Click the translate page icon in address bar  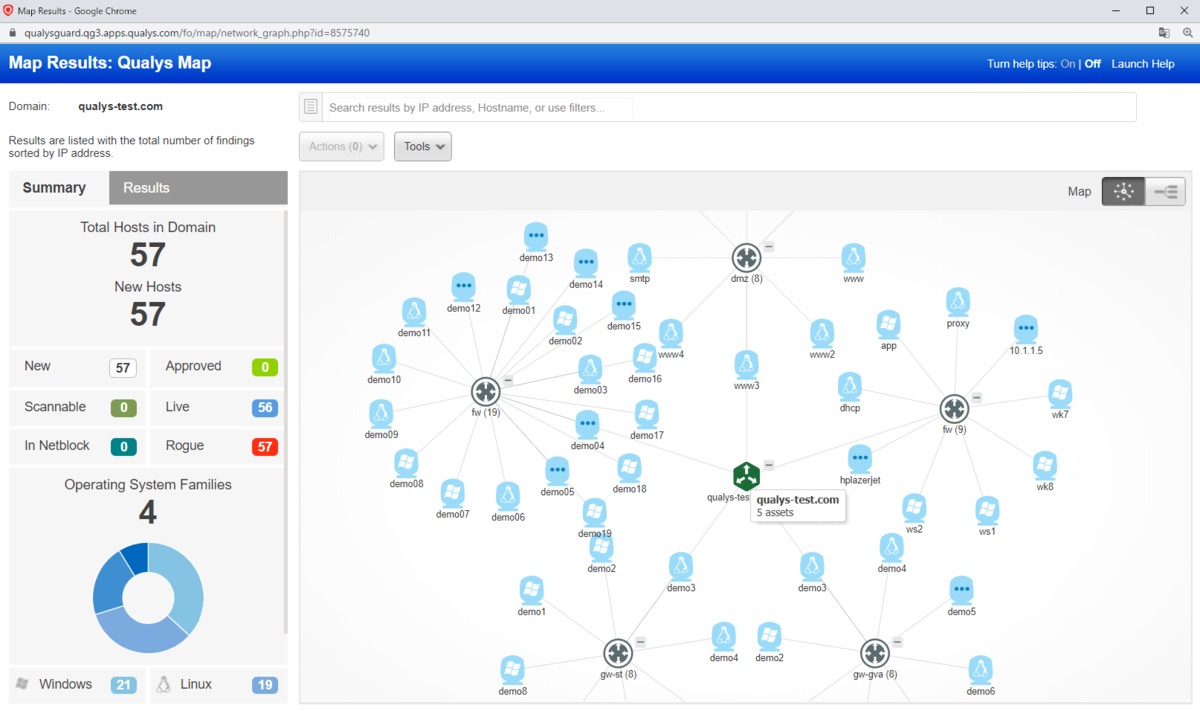coord(1165,32)
